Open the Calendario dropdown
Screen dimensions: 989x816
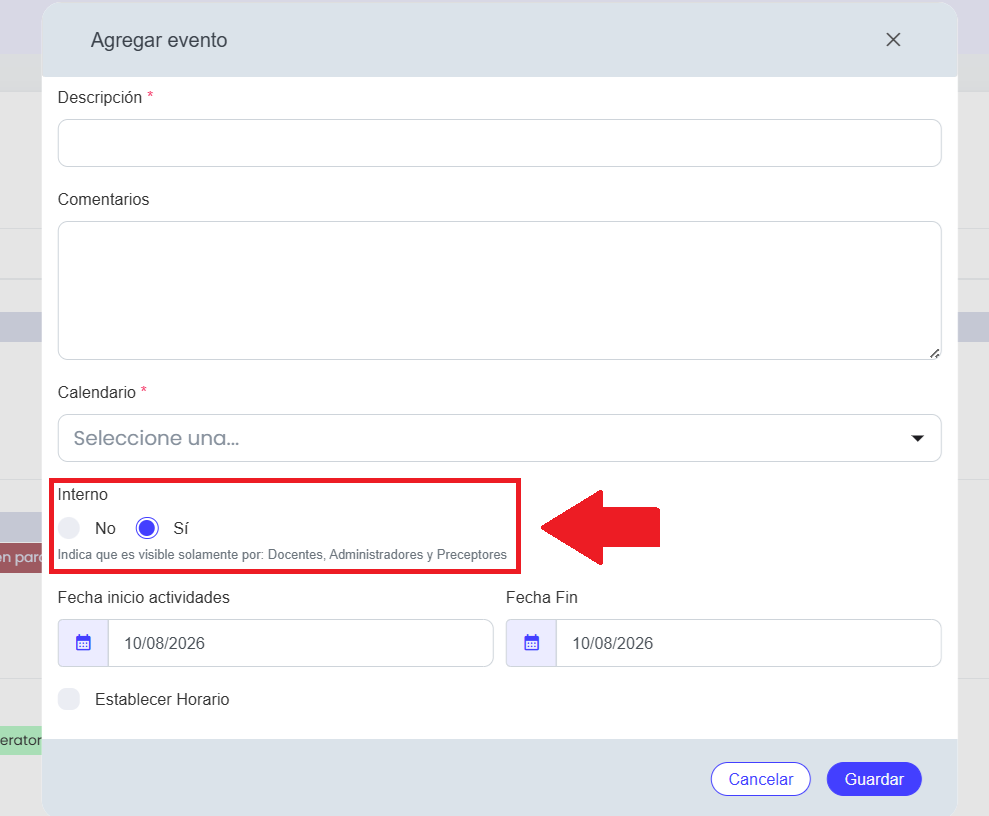(x=500, y=438)
